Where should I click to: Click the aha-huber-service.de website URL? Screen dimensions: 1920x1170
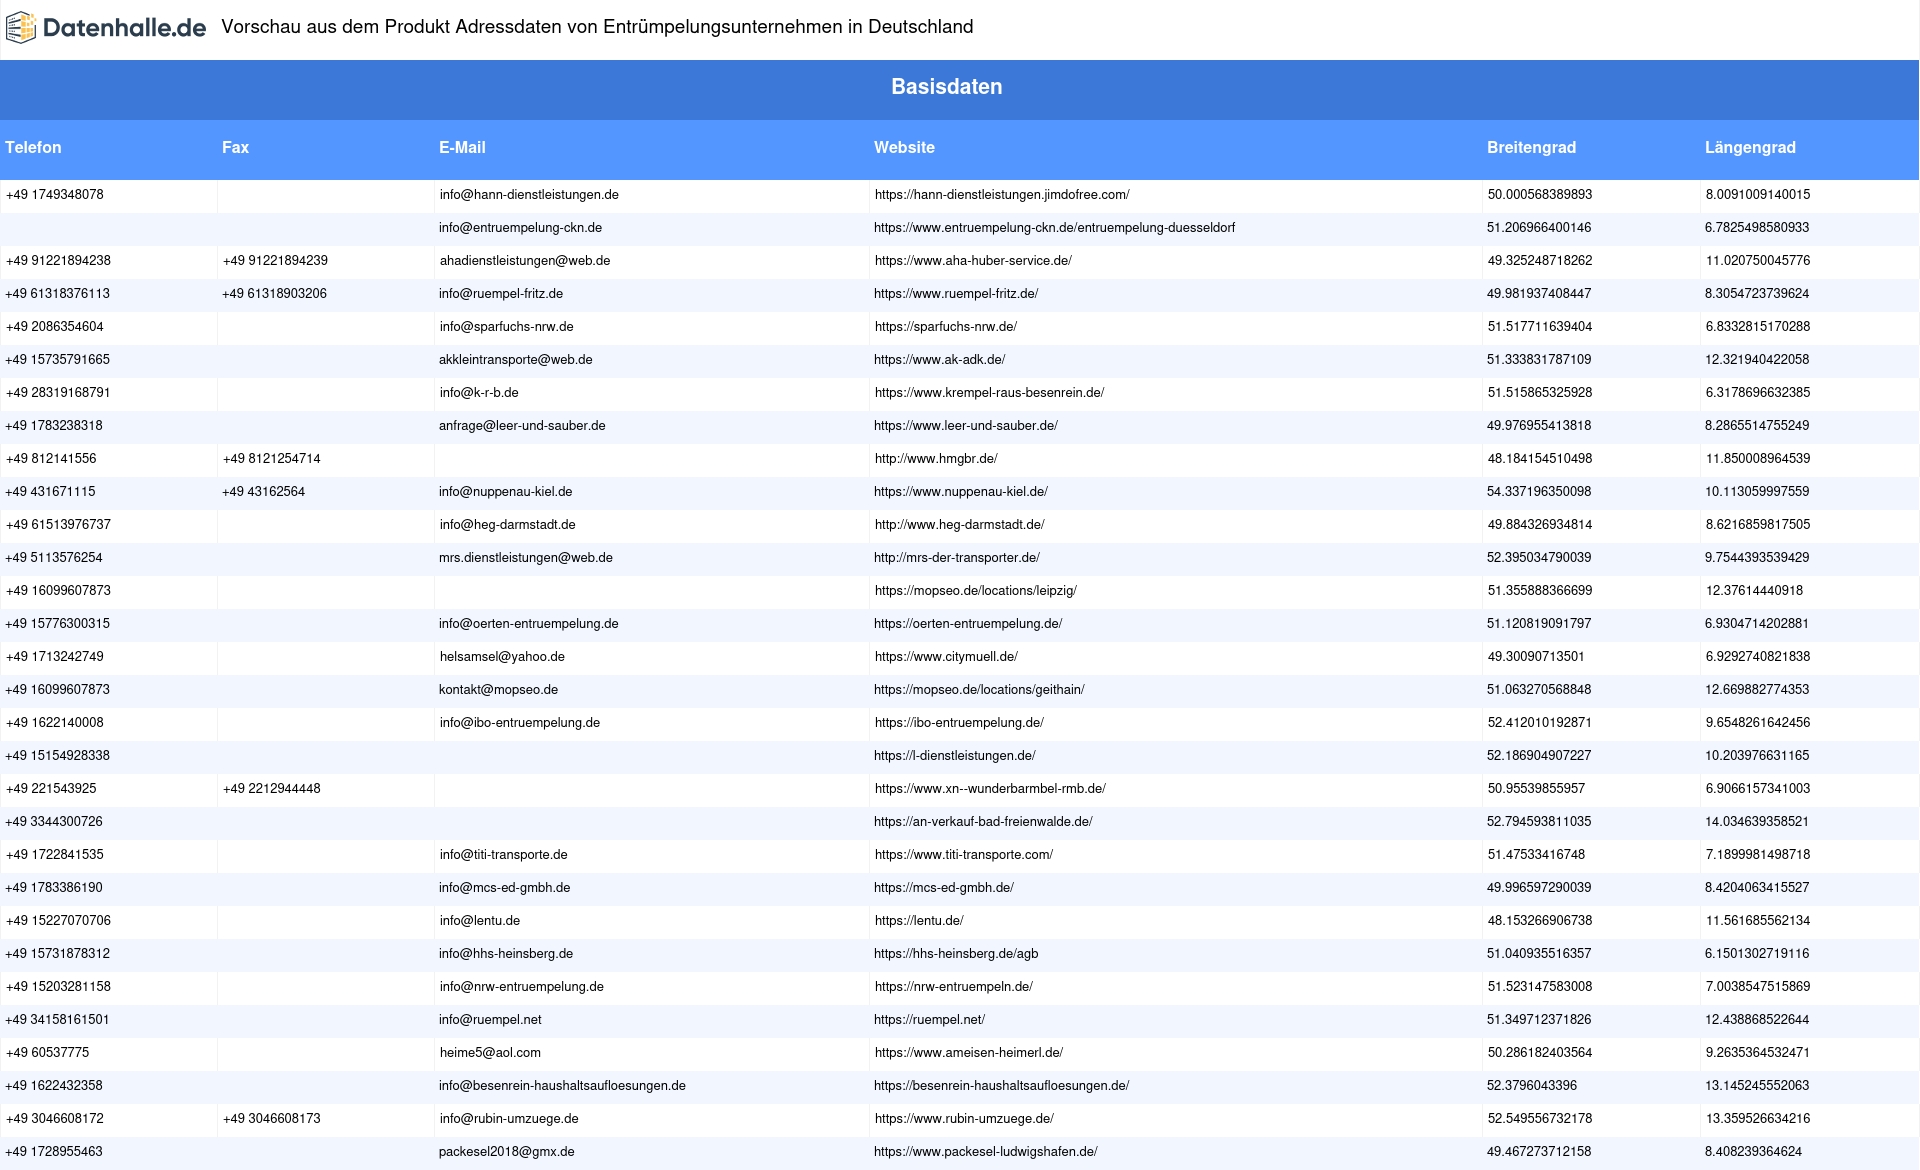click(x=973, y=261)
